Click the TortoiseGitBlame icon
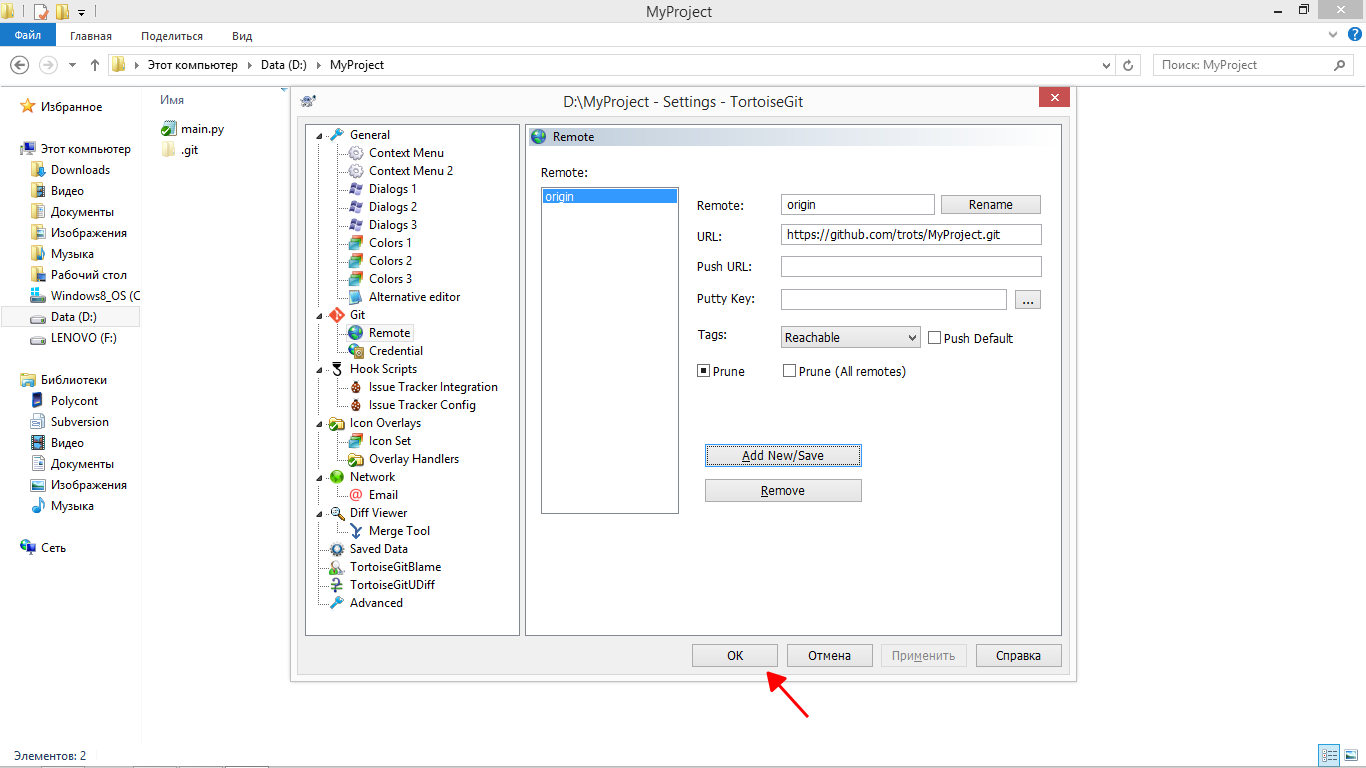This screenshot has width=1366, height=768. coord(337,567)
